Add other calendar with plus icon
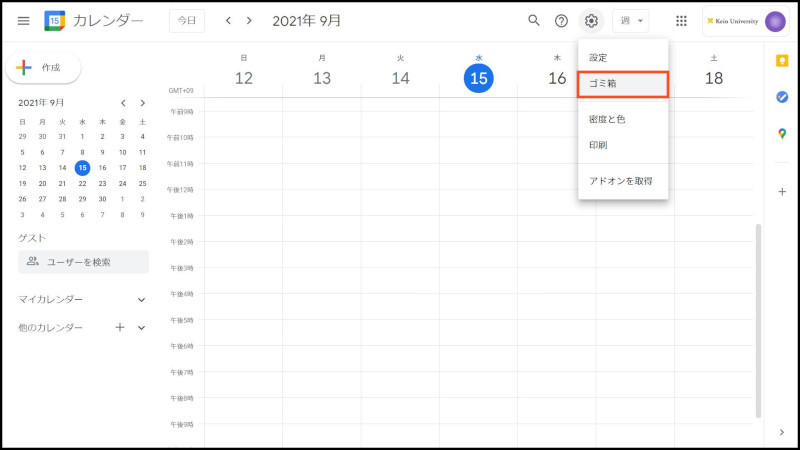The image size is (800, 450). pos(120,327)
